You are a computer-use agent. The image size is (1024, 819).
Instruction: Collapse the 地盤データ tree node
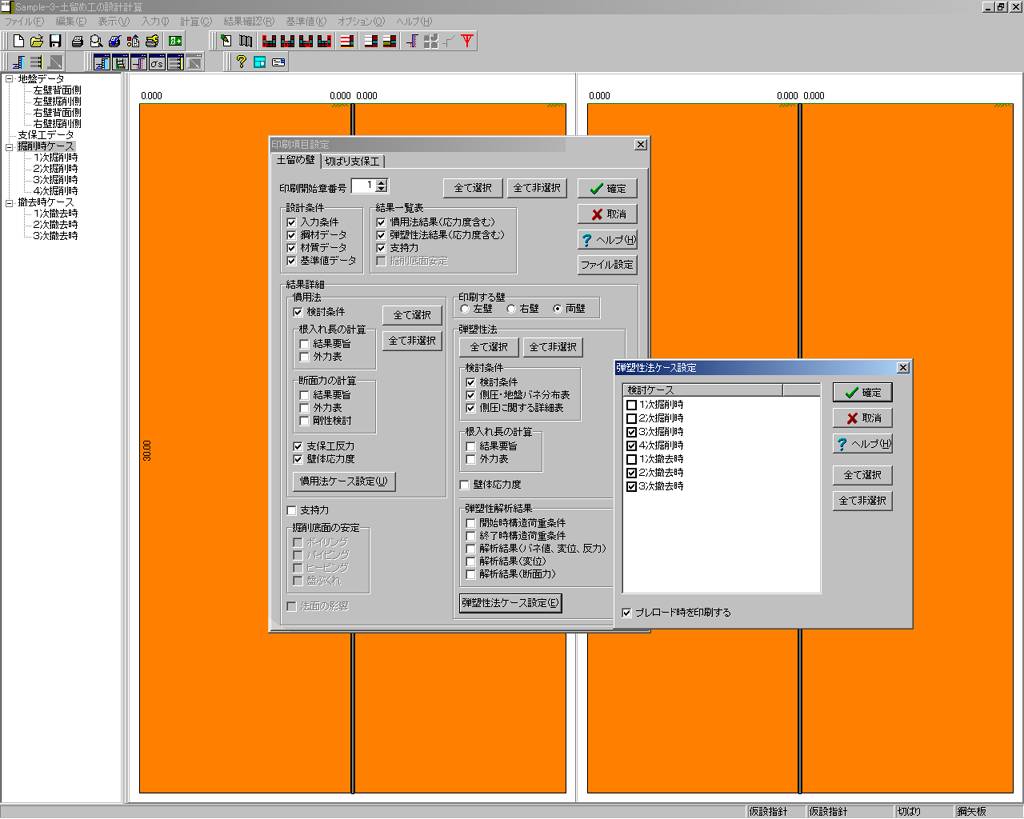pos(9,79)
